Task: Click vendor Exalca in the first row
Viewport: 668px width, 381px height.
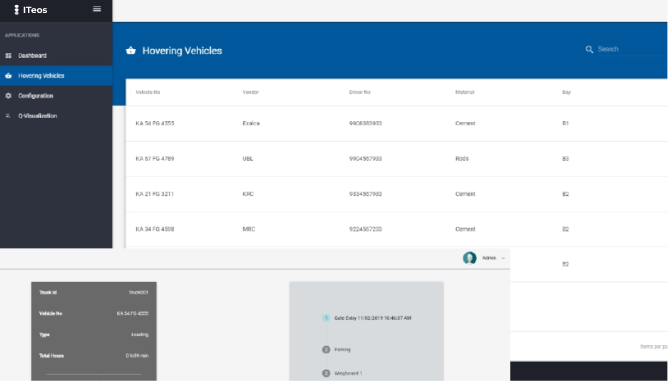Action: click(251, 123)
